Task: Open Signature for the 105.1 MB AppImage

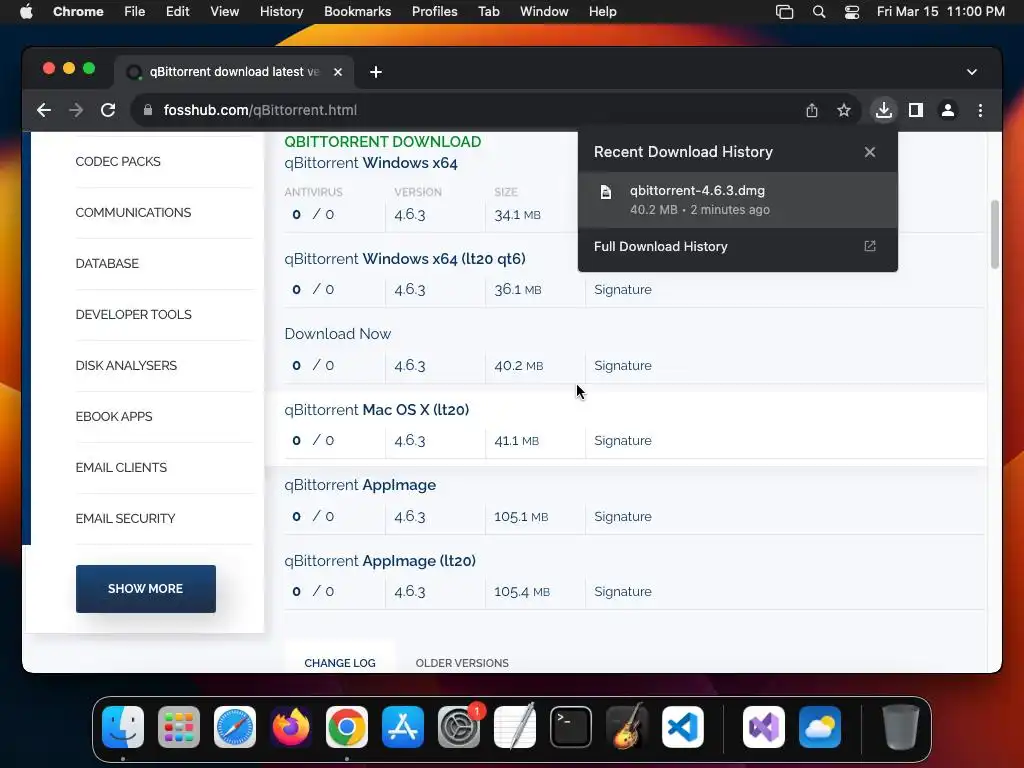Action: (623, 517)
